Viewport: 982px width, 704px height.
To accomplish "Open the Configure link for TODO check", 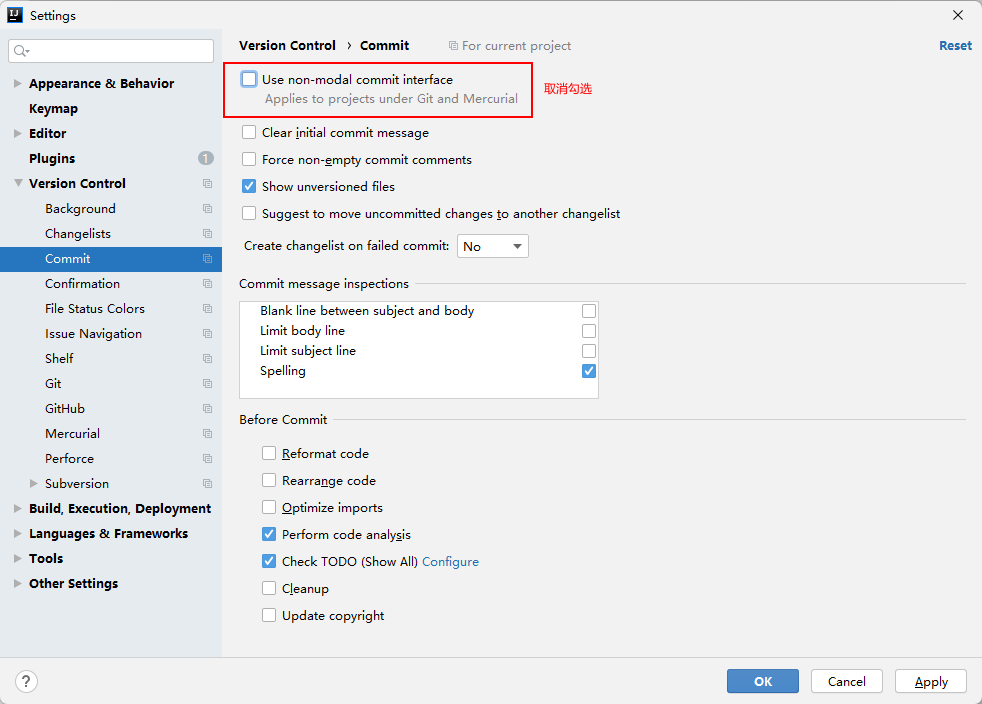I will [x=450, y=562].
